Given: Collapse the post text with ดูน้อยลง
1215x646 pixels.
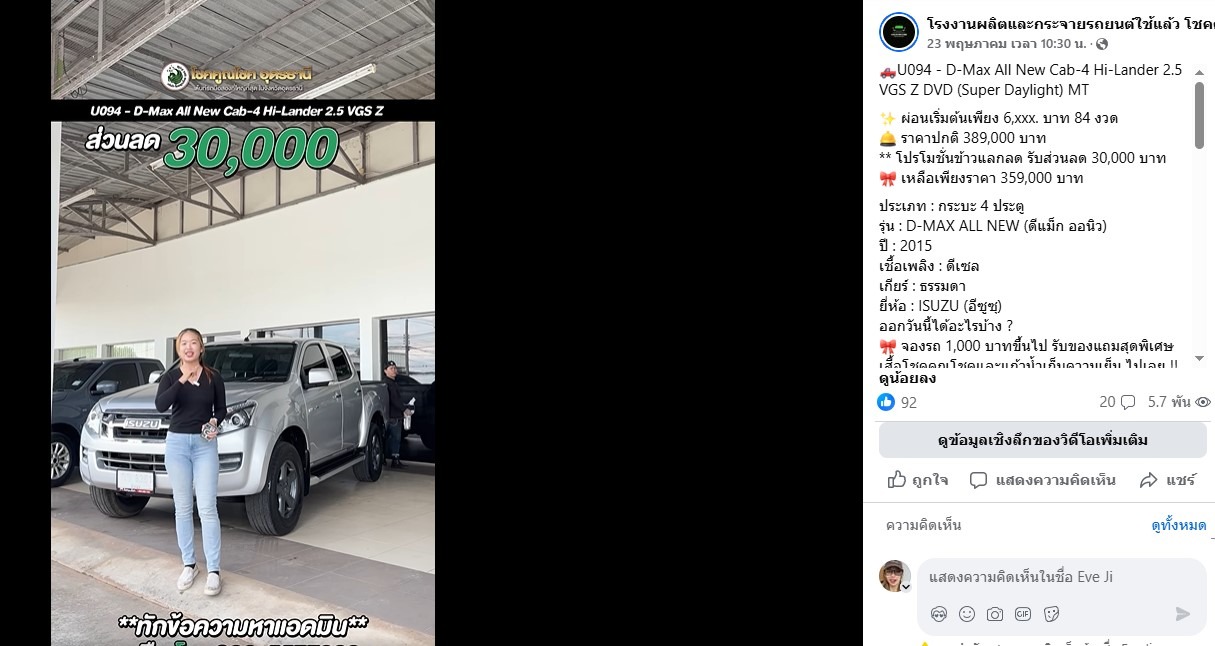Looking at the screenshot, I should click(907, 378).
